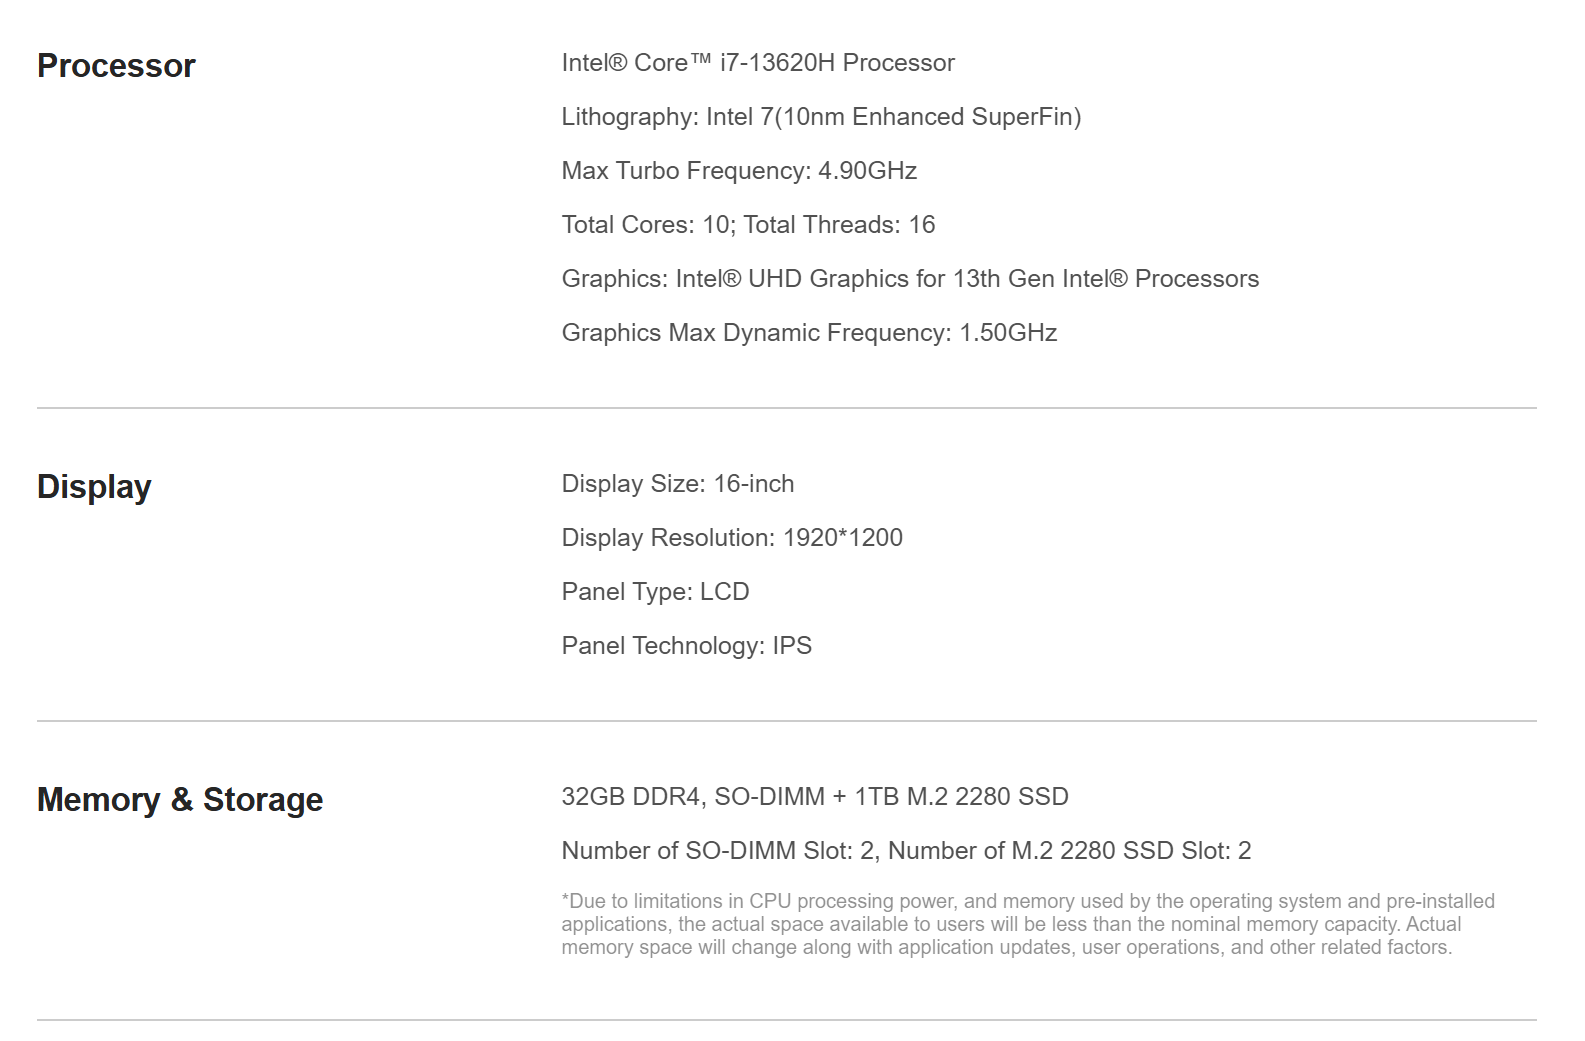
Task: Click the 1TB M.2 2280 SSD text
Action: tap(962, 797)
